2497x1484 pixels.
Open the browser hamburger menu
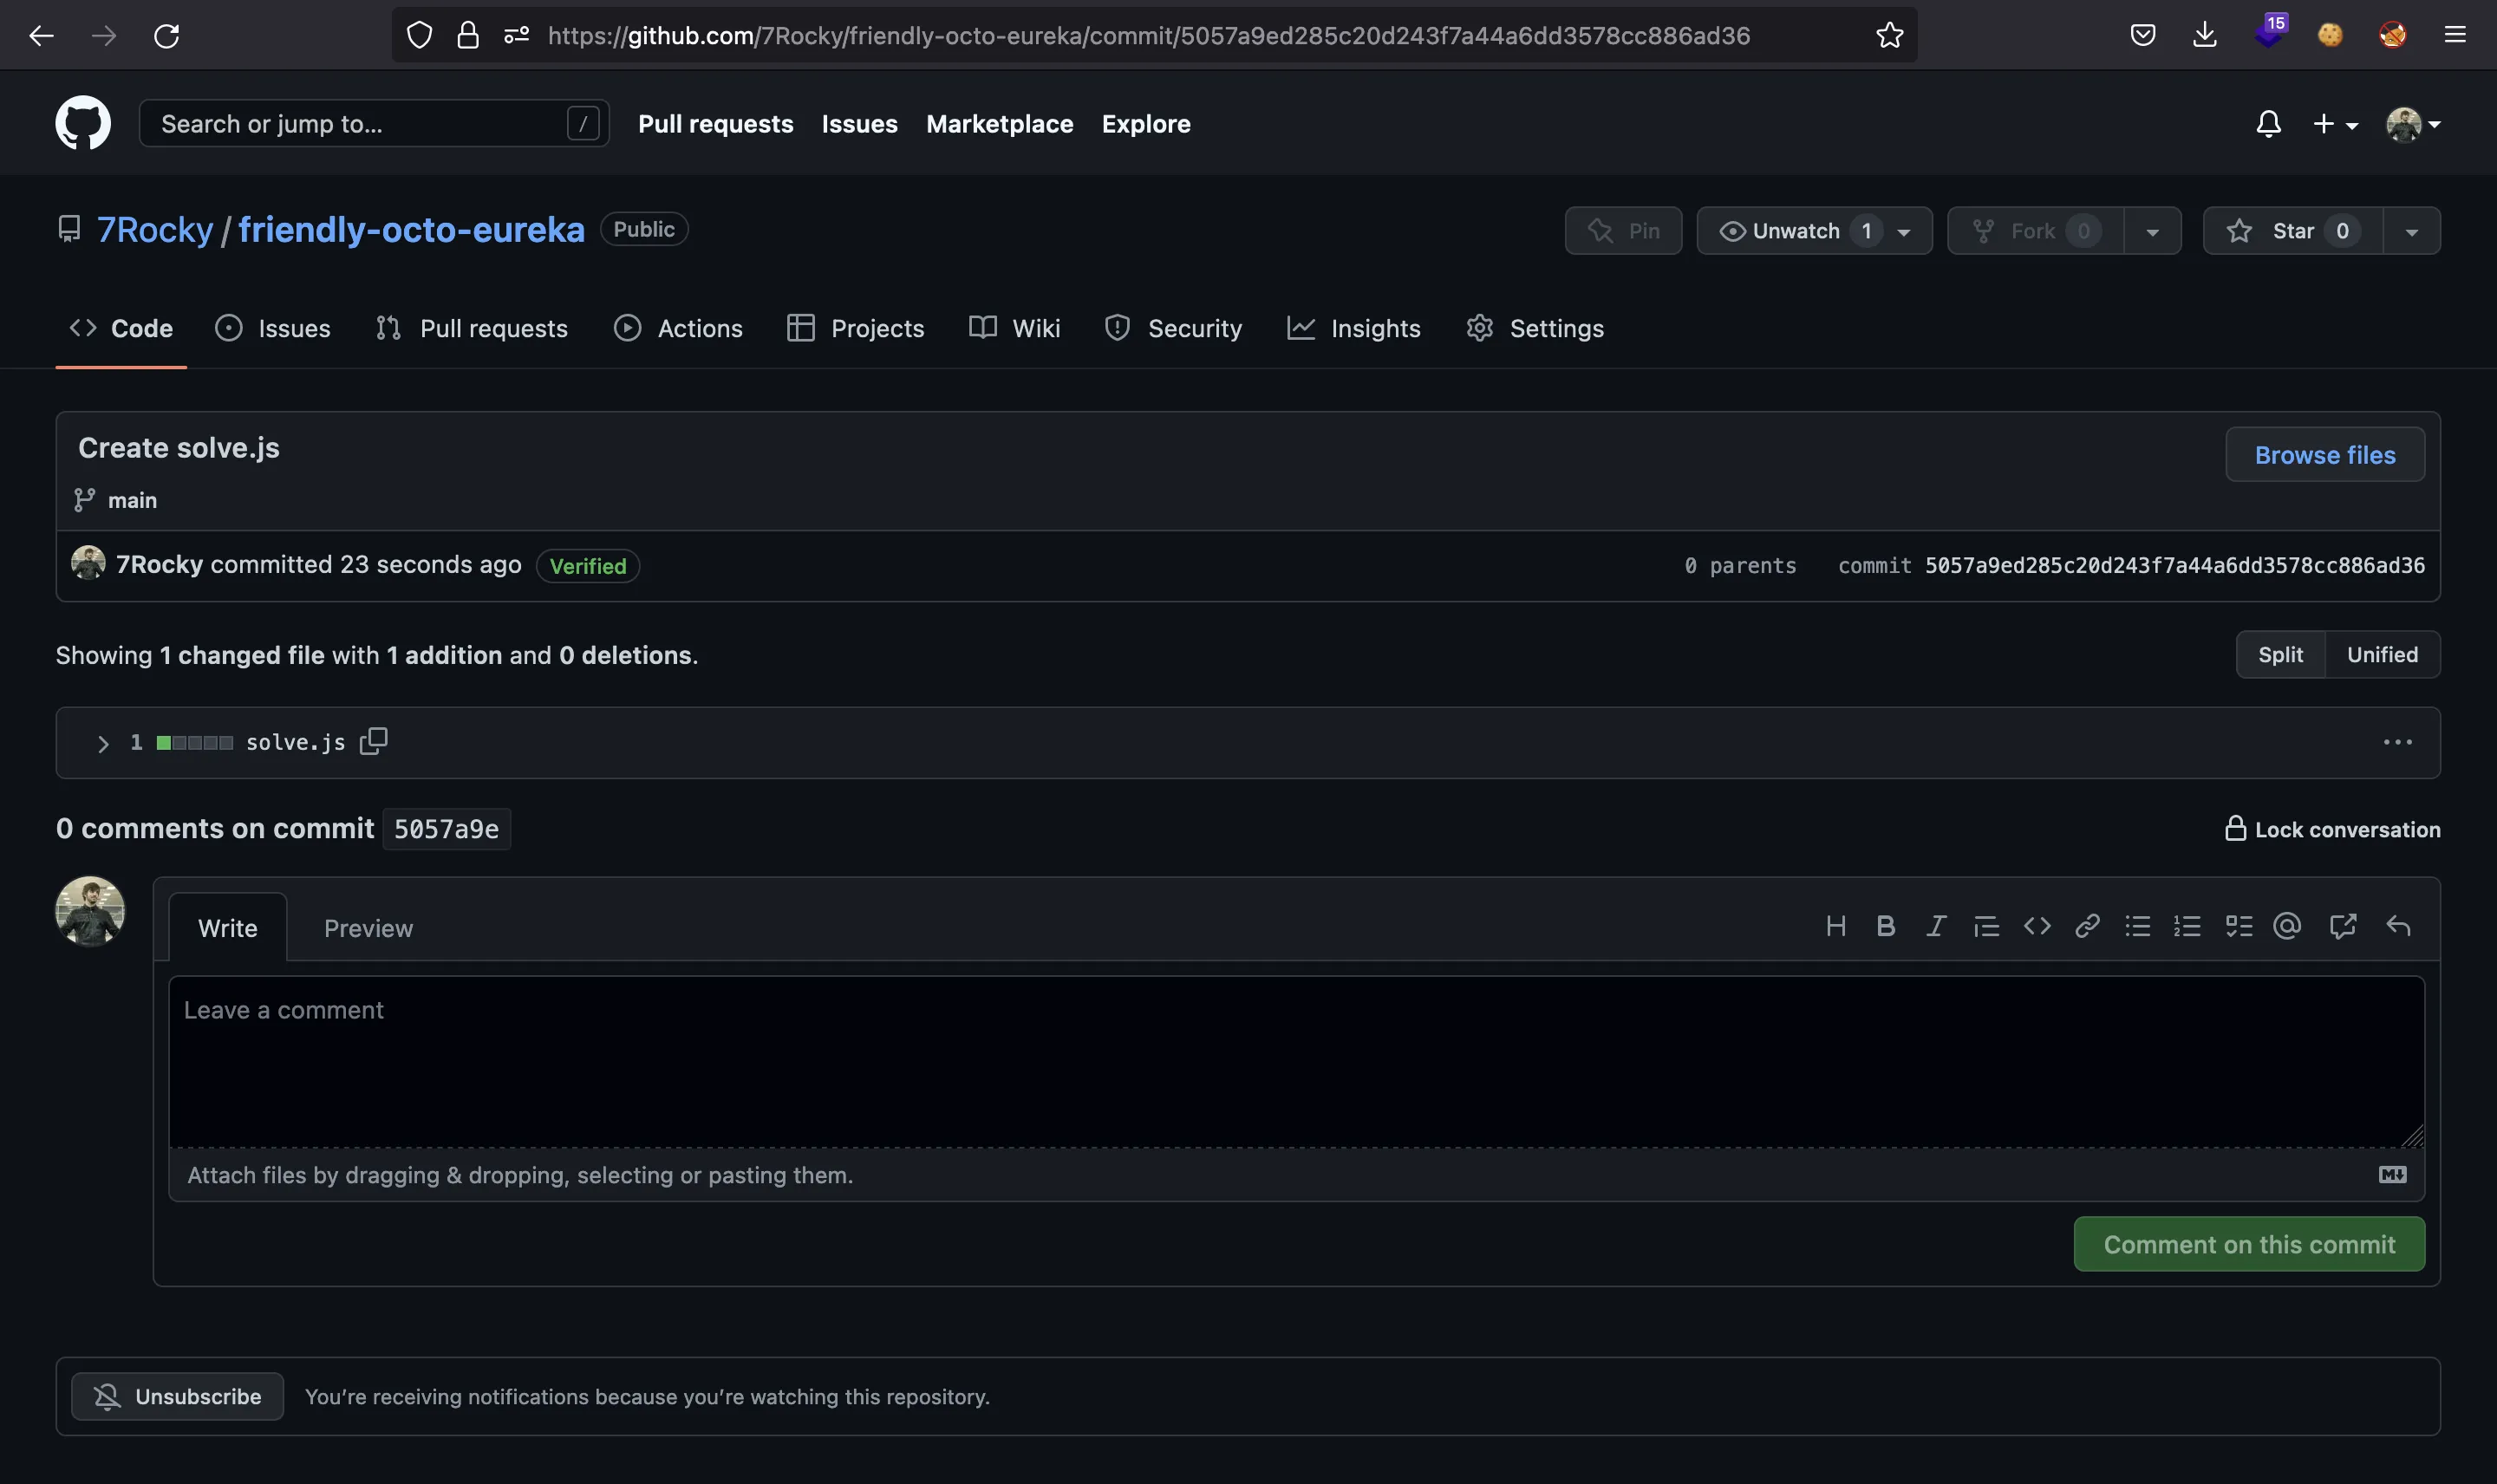coord(2454,35)
